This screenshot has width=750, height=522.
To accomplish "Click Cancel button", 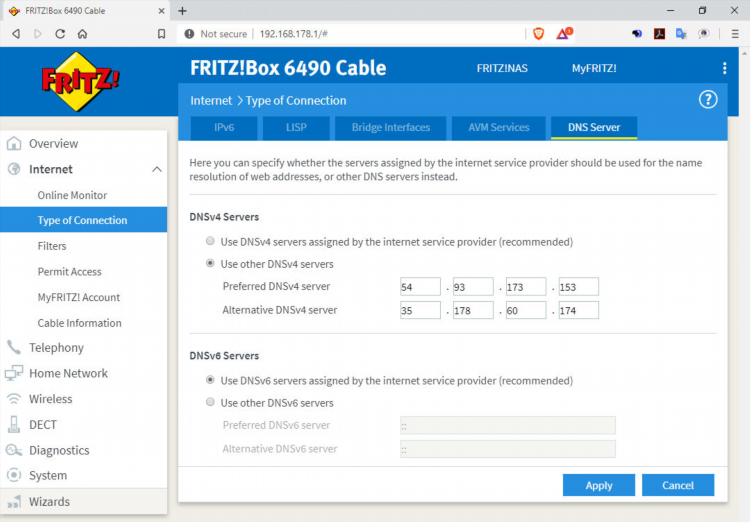I will 678,485.
